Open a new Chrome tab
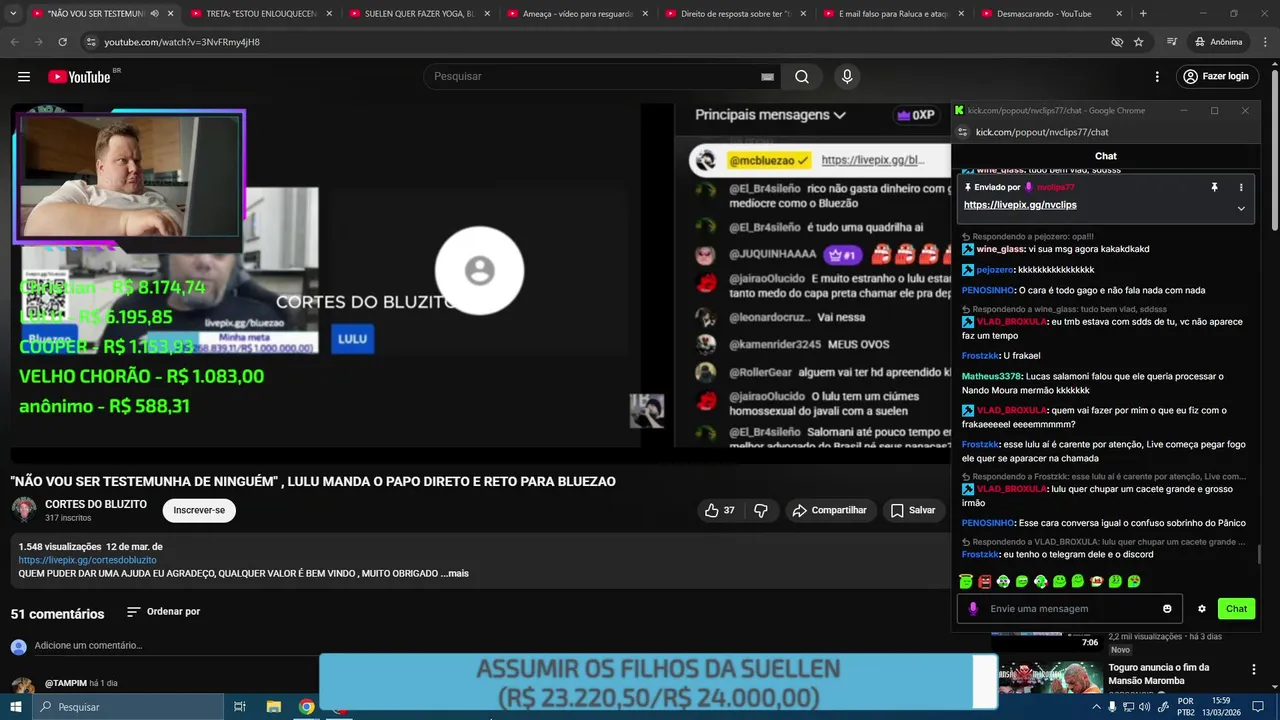 point(1143,14)
